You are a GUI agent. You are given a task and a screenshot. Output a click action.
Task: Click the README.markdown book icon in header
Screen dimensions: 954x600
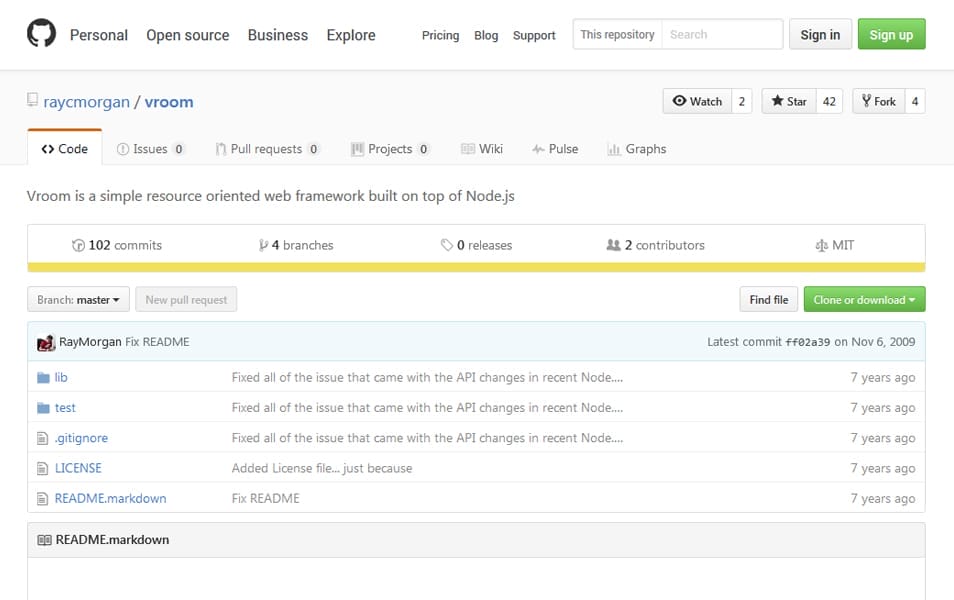click(x=44, y=540)
